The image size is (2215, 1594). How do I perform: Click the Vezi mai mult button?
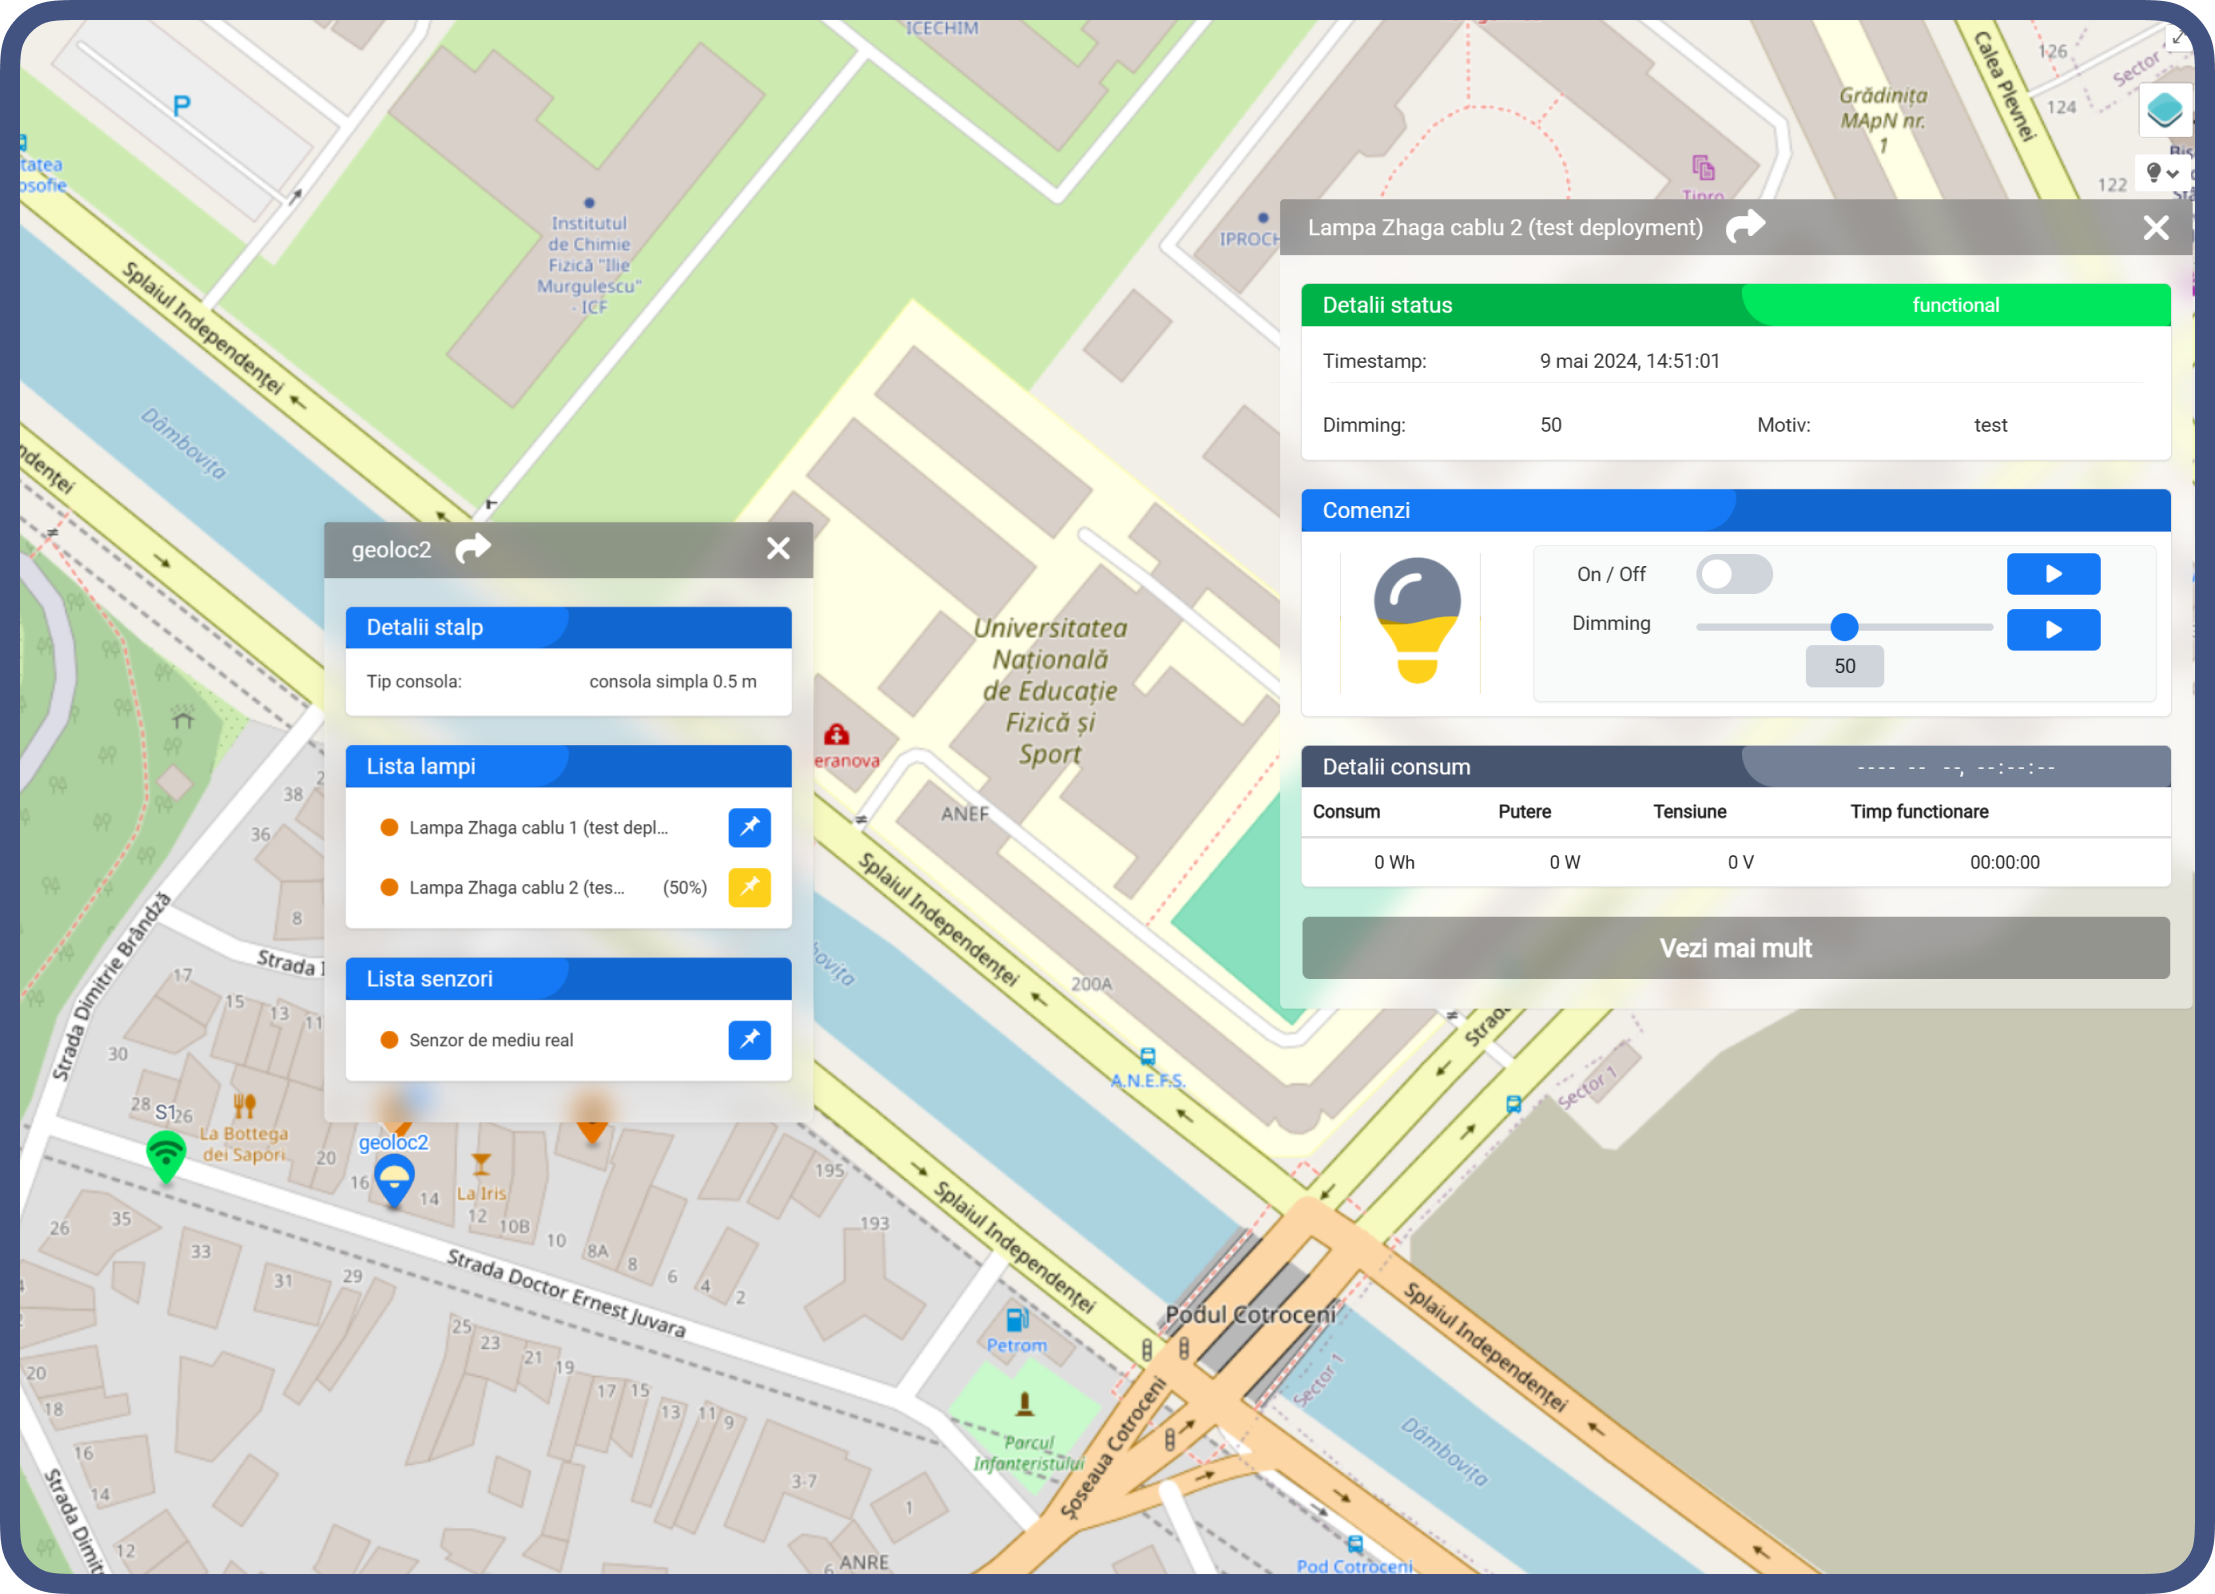(1736, 948)
